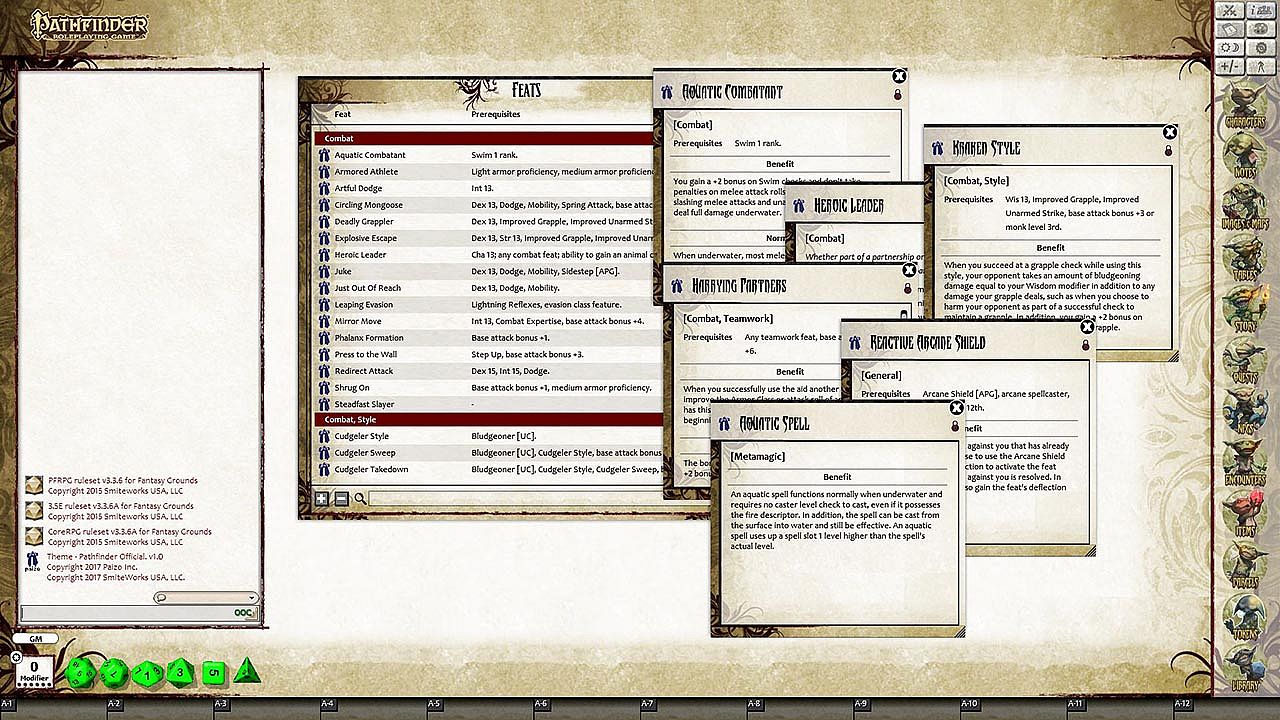Expand all groups in Feats list

[x=322, y=498]
